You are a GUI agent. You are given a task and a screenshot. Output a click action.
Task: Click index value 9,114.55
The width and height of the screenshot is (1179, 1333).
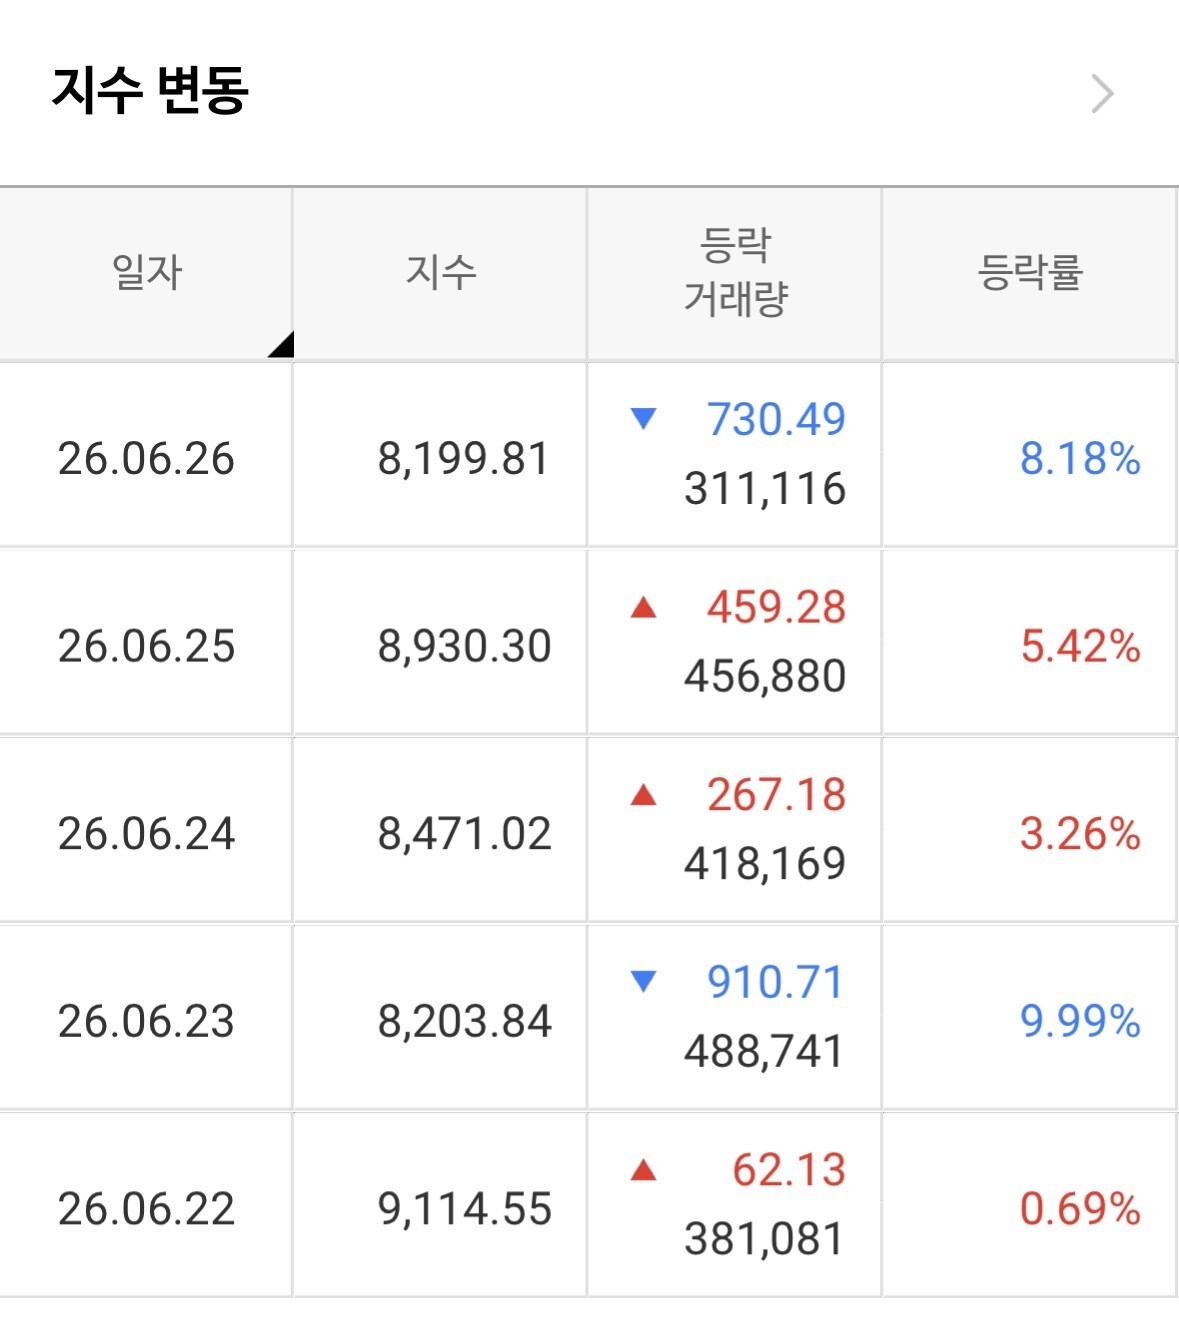(465, 1209)
